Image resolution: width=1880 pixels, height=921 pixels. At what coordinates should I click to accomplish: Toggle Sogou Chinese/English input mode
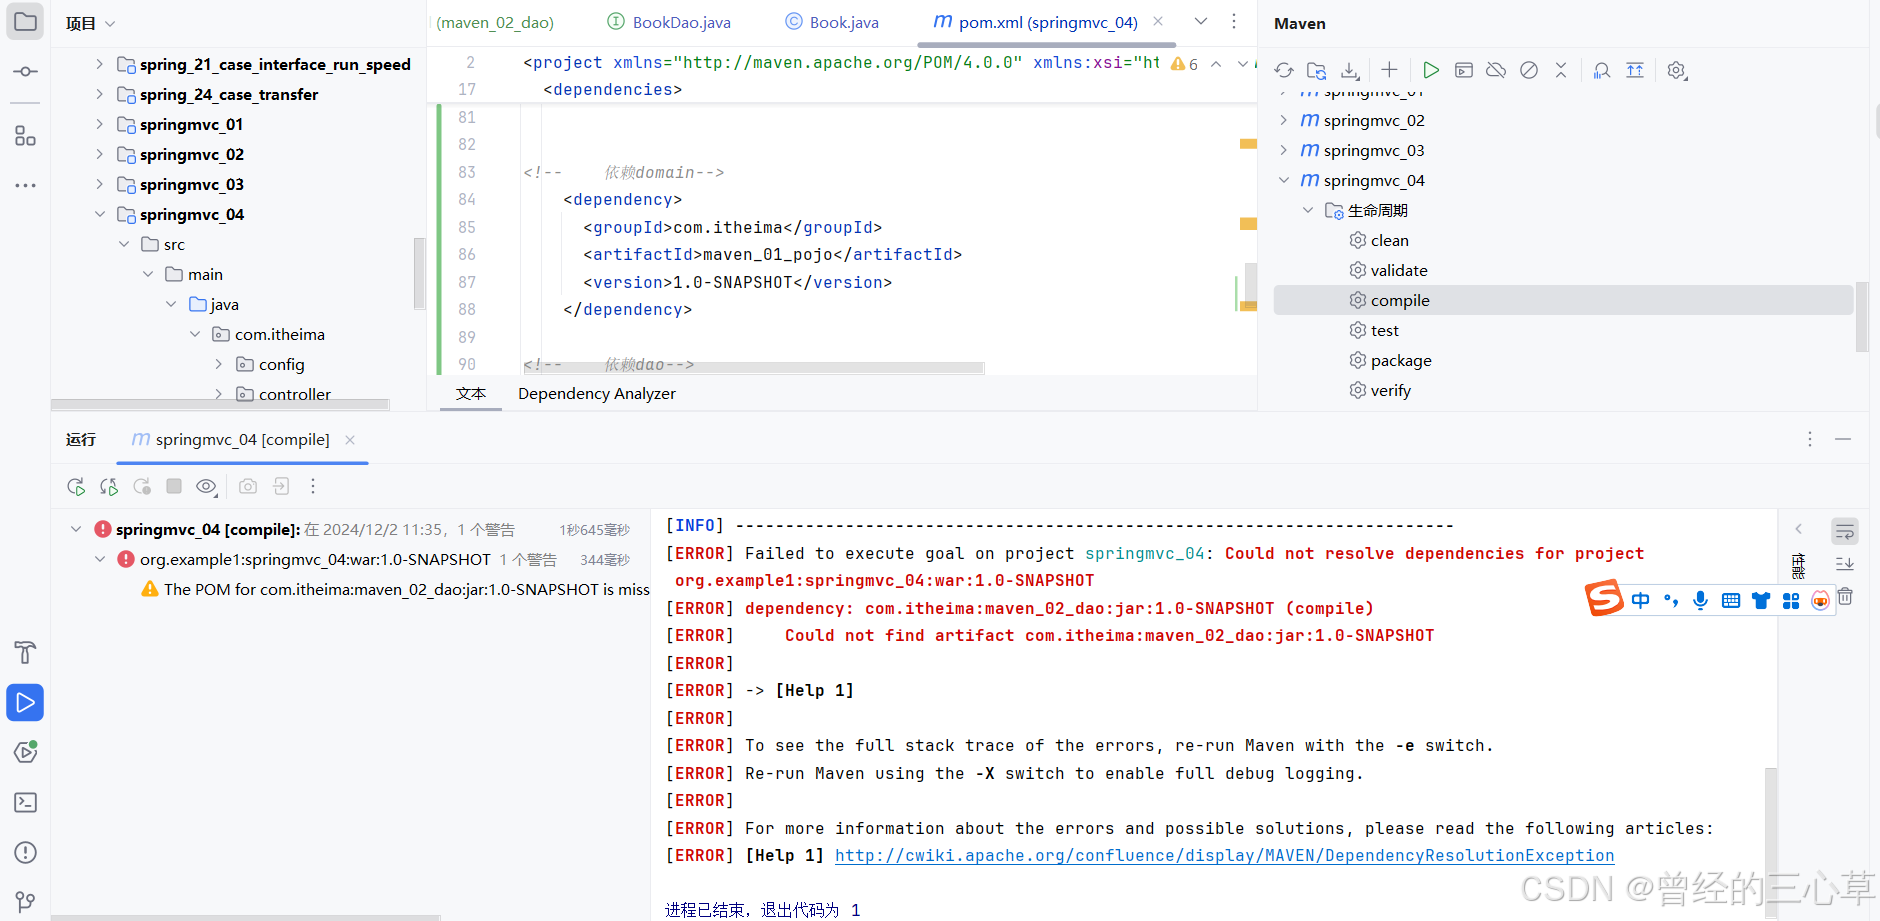(1641, 600)
